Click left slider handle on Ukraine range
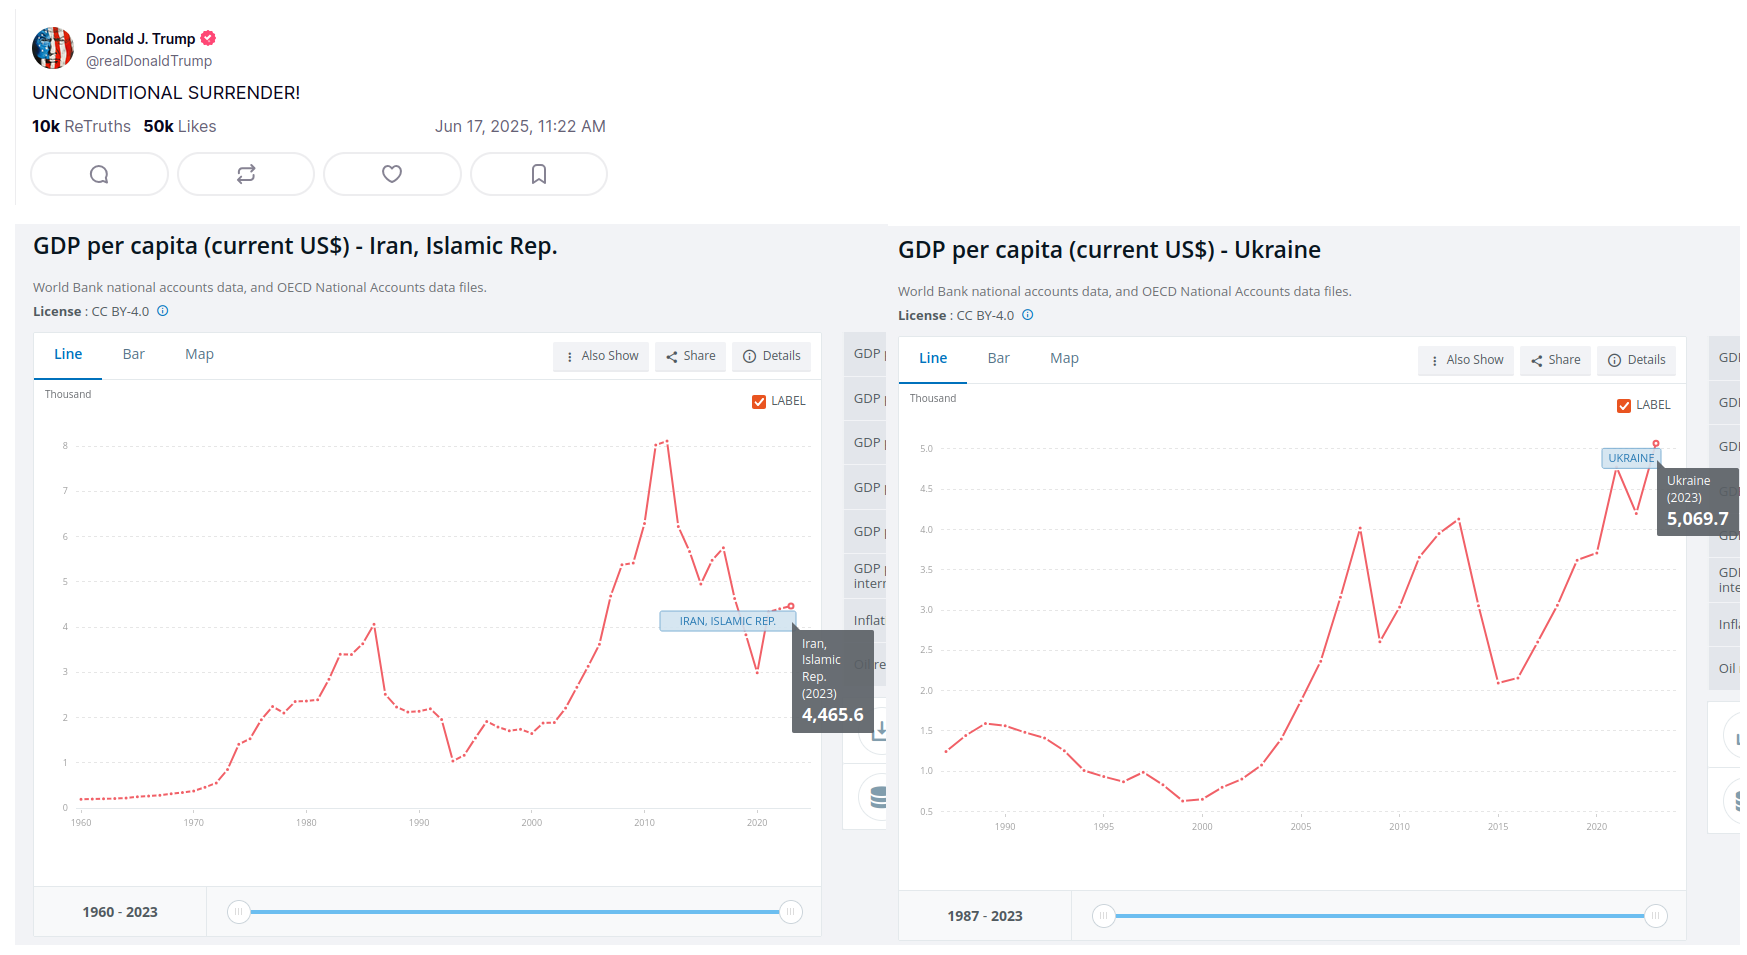This screenshot has height=955, width=1747. [x=1103, y=916]
